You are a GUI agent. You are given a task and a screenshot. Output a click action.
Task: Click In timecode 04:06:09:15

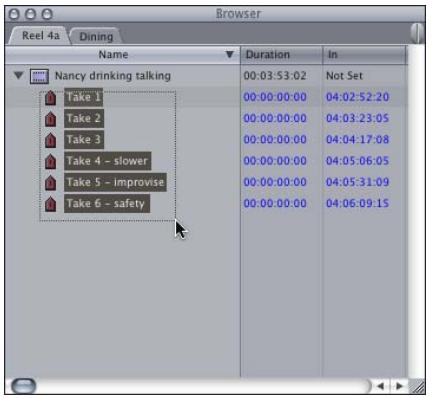pos(357,204)
